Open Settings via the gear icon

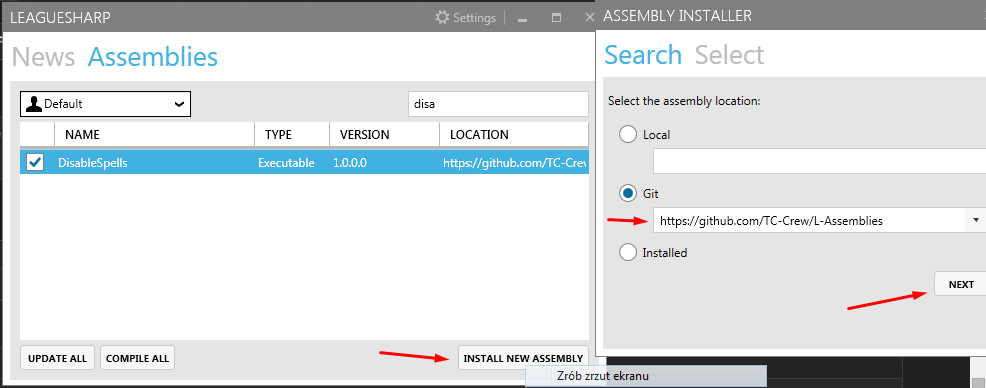[443, 18]
